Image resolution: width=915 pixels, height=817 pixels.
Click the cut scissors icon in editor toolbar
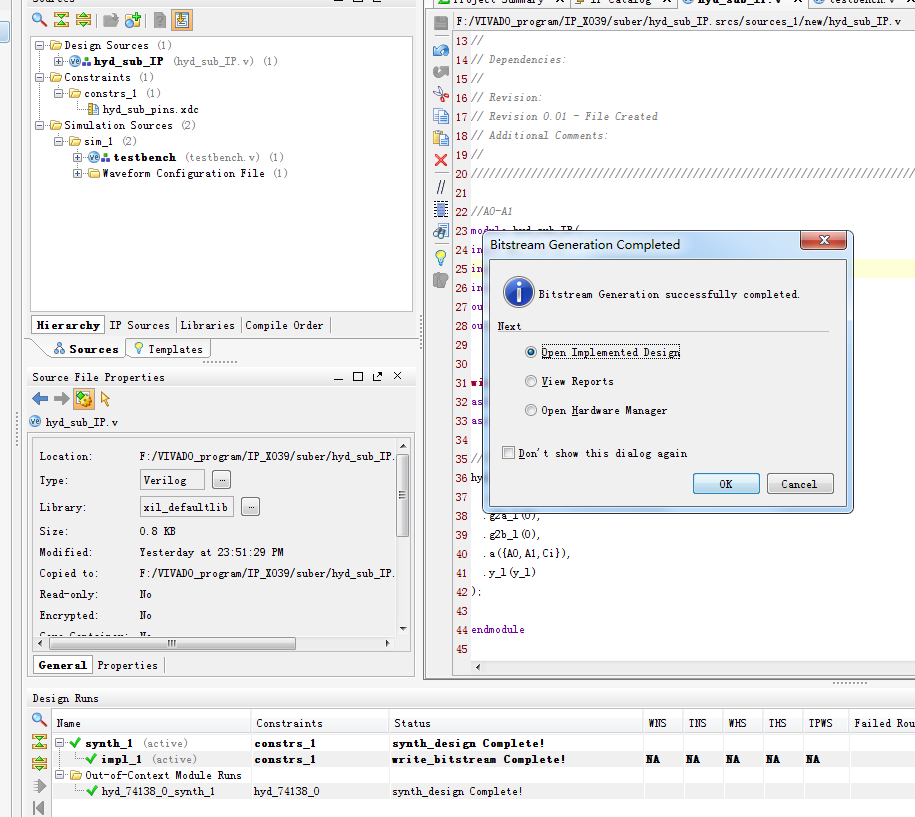click(441, 94)
